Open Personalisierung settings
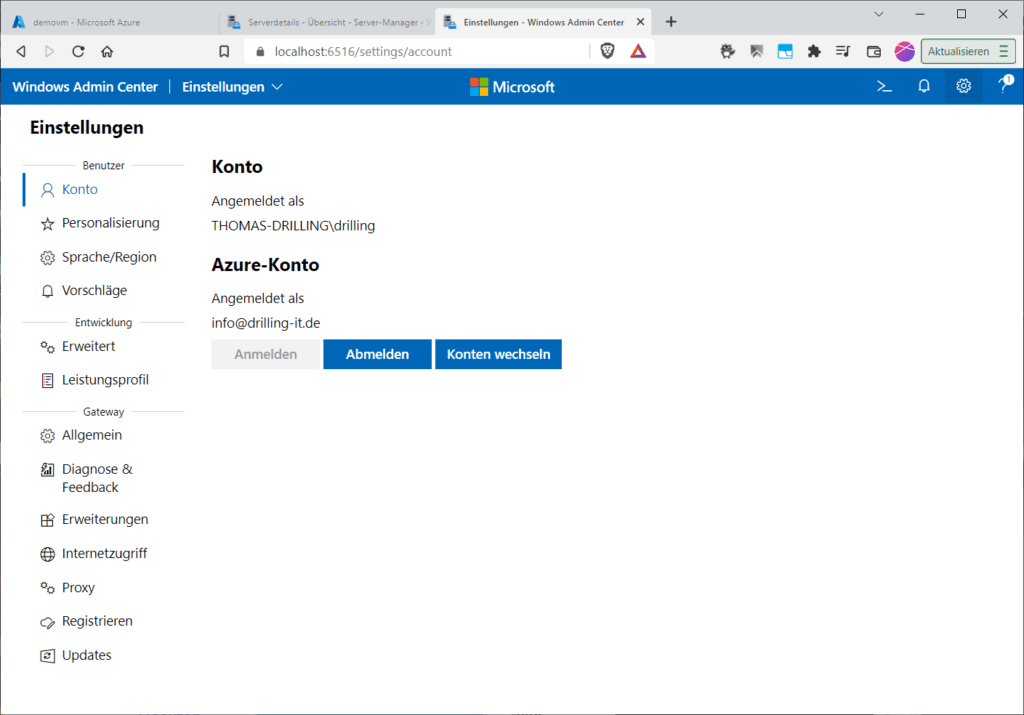 (104, 223)
